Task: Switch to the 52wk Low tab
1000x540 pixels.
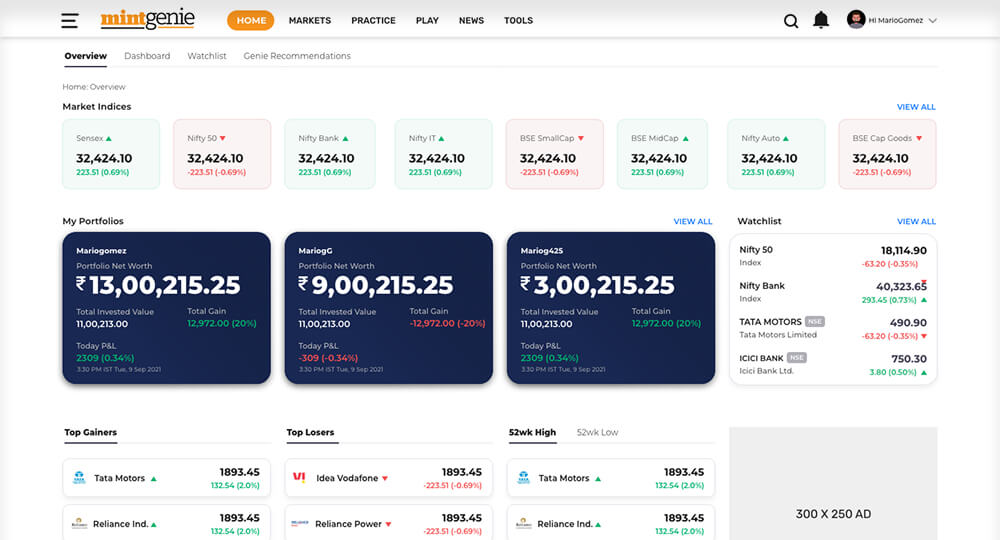Action: 597,432
